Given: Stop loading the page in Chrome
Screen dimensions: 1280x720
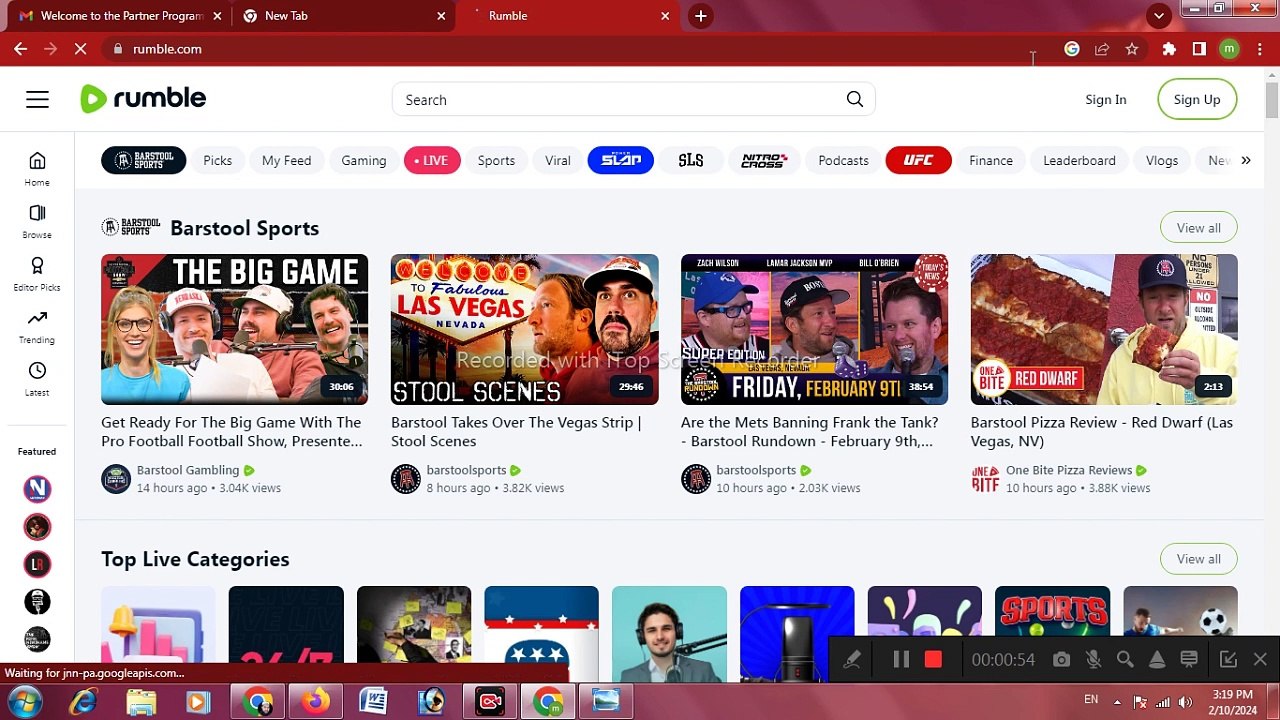Looking at the screenshot, I should (80, 49).
